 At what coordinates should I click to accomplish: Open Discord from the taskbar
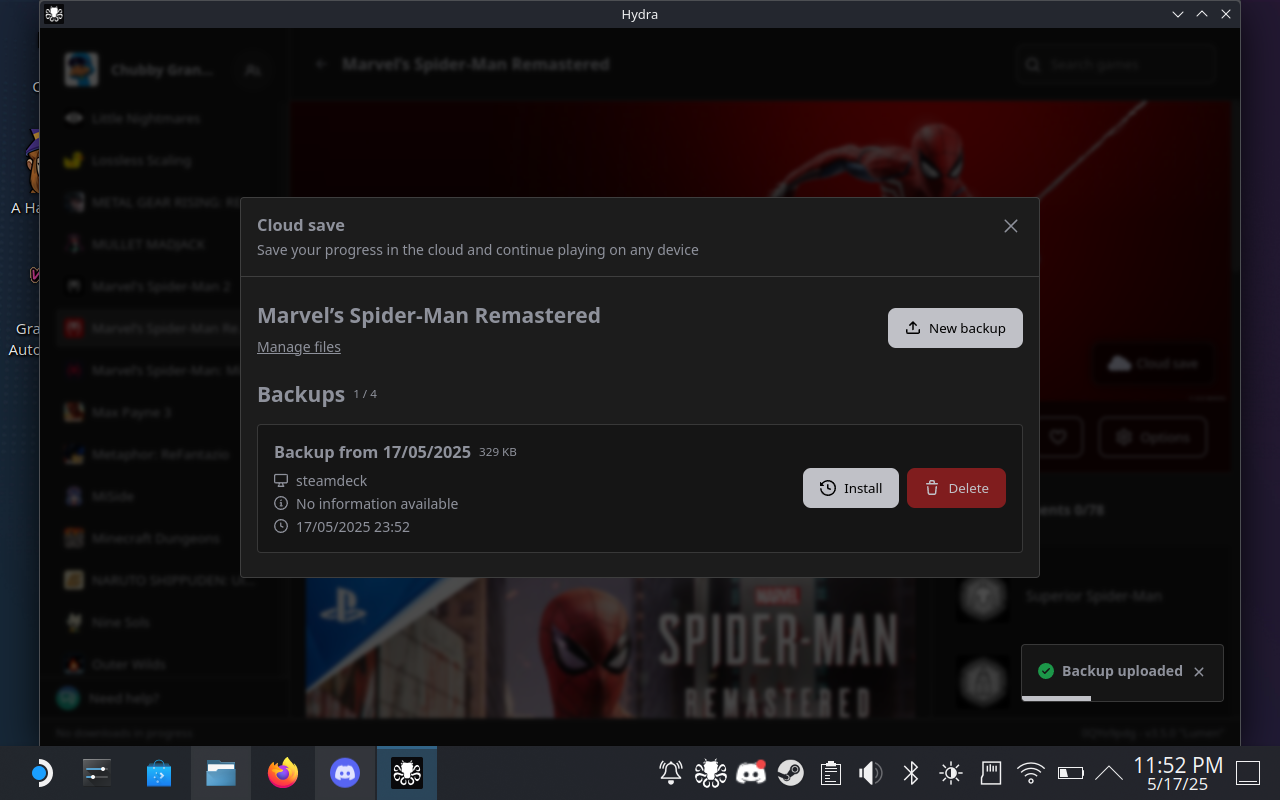click(345, 773)
